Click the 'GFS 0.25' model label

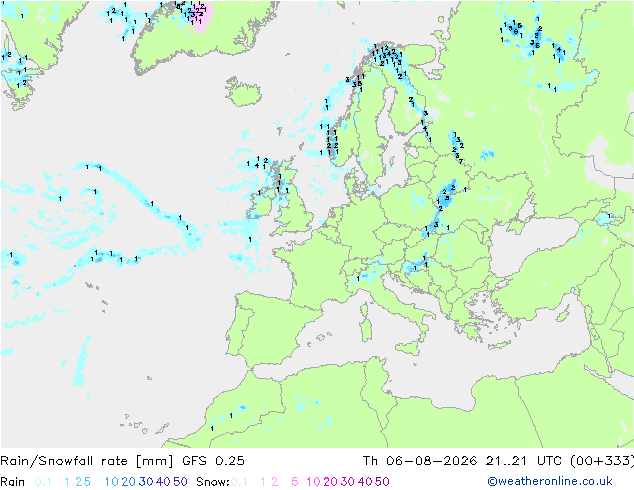click(x=213, y=461)
